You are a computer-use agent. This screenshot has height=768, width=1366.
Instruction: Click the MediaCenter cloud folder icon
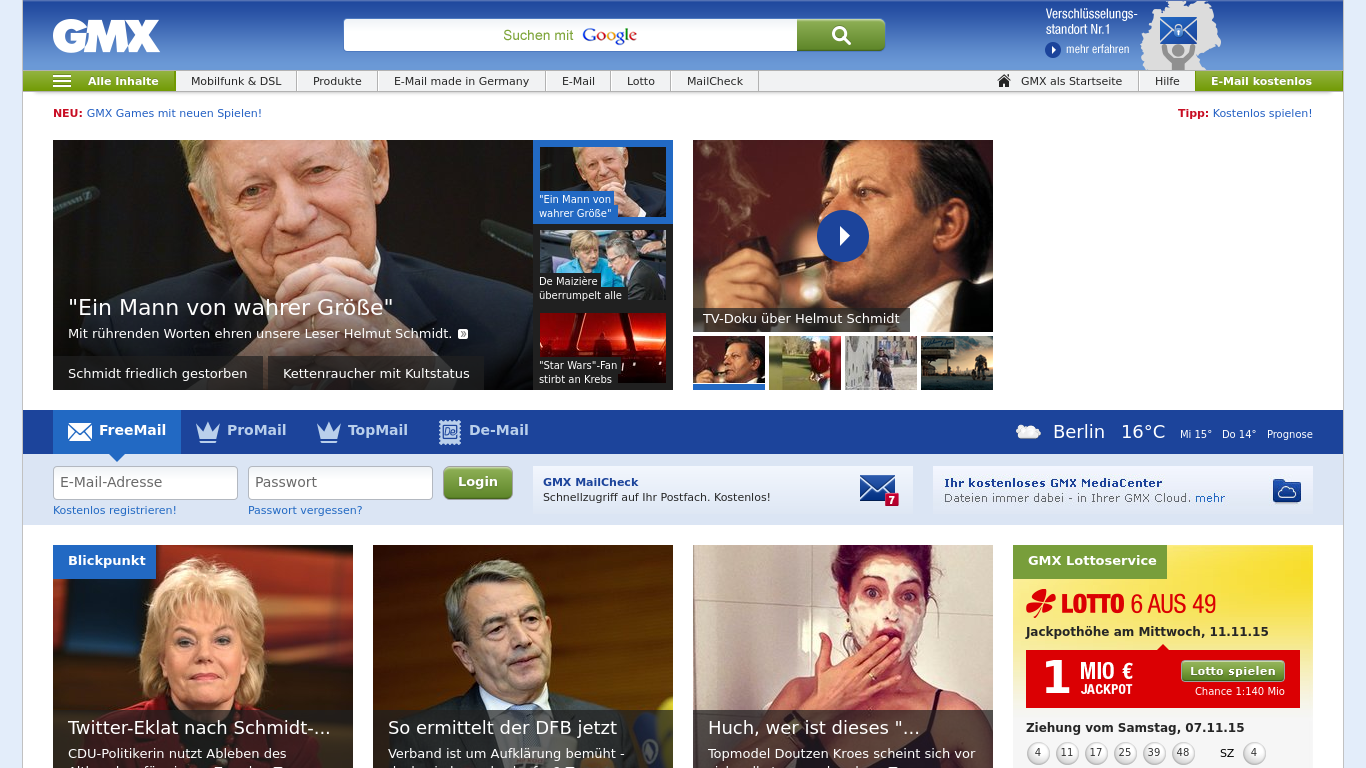point(1287,490)
